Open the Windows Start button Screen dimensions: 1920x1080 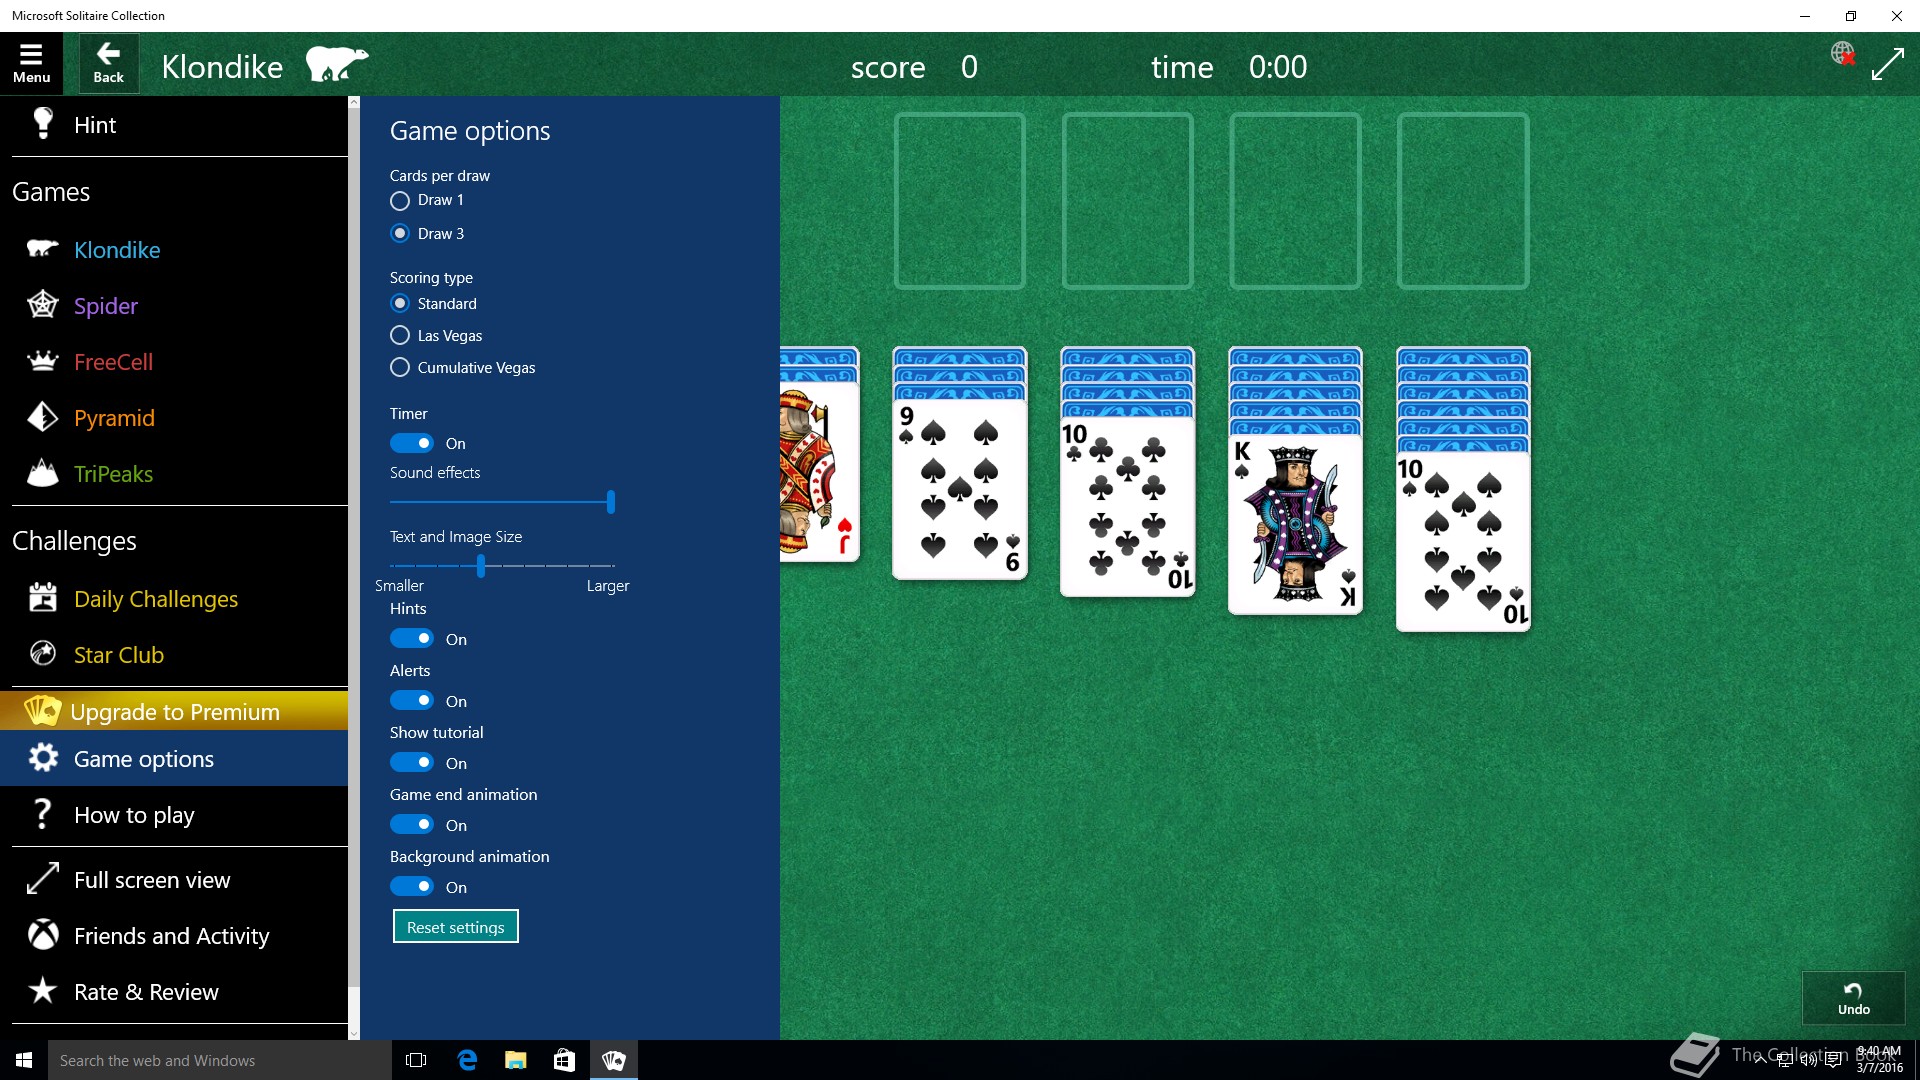coord(24,1060)
